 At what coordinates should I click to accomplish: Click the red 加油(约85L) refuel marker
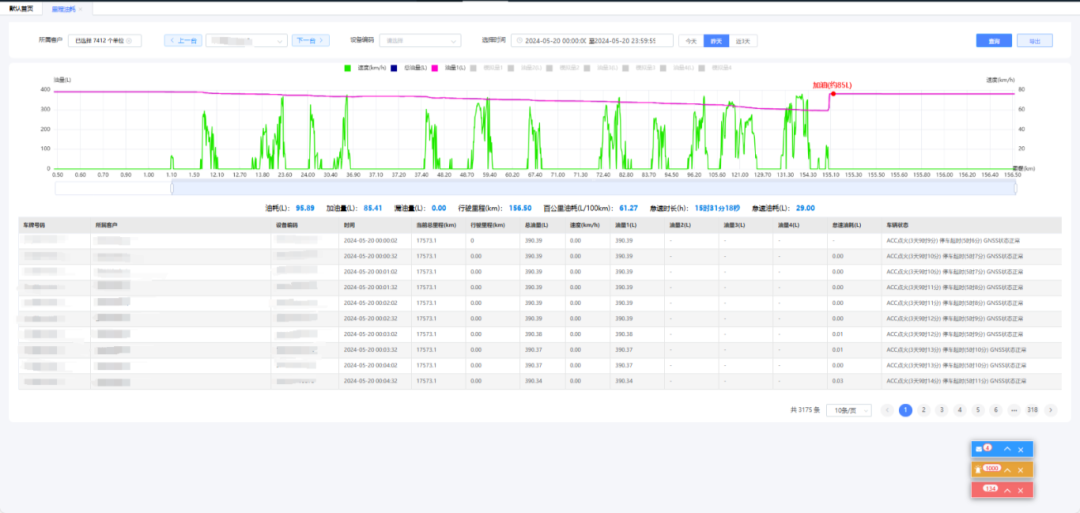[x=833, y=93]
